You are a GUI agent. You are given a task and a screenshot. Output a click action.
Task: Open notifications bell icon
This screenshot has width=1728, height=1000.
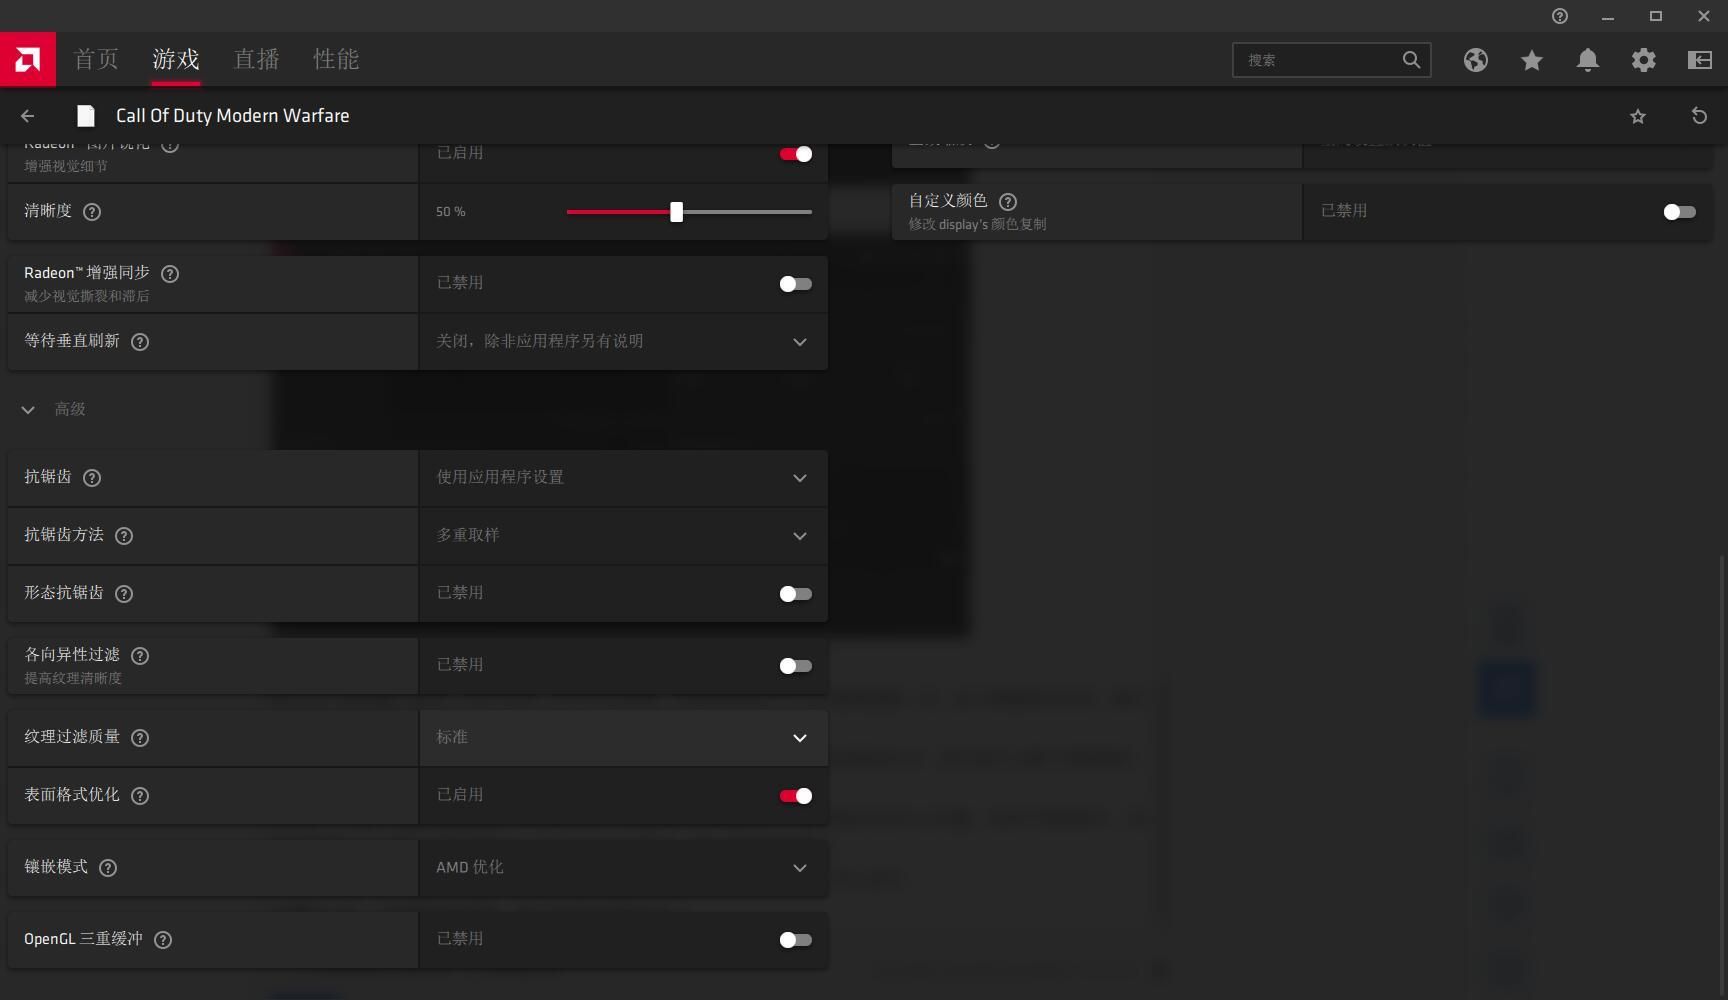coord(1588,60)
